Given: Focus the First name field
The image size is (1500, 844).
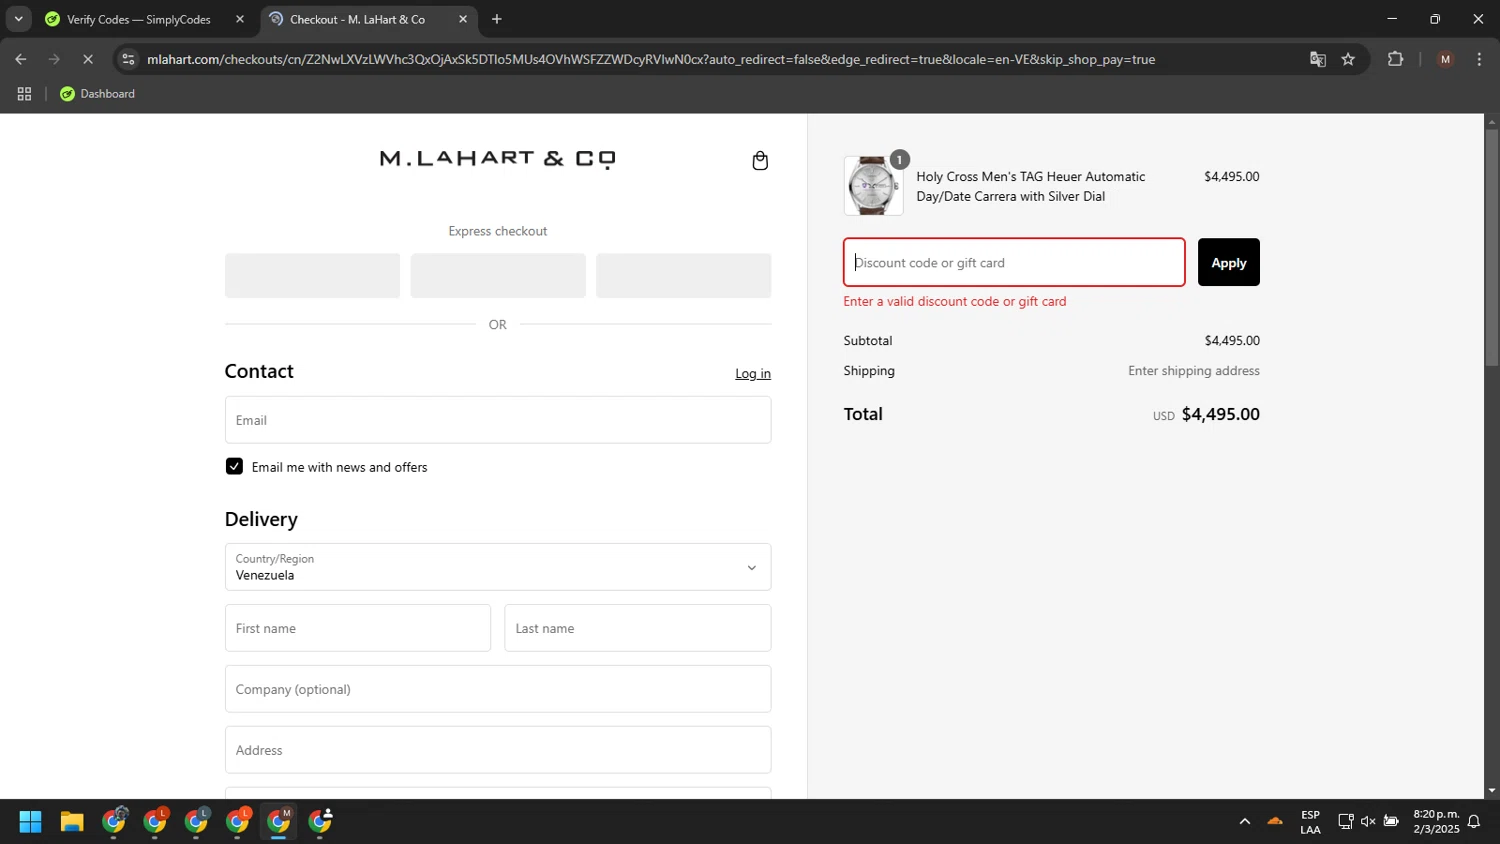Looking at the screenshot, I should pyautogui.click(x=358, y=628).
